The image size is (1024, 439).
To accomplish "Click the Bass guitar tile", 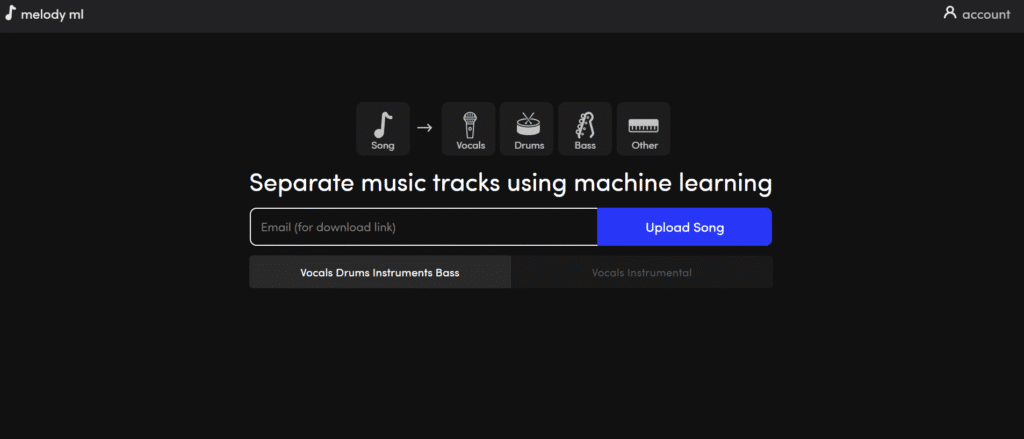I will pyautogui.click(x=585, y=129).
